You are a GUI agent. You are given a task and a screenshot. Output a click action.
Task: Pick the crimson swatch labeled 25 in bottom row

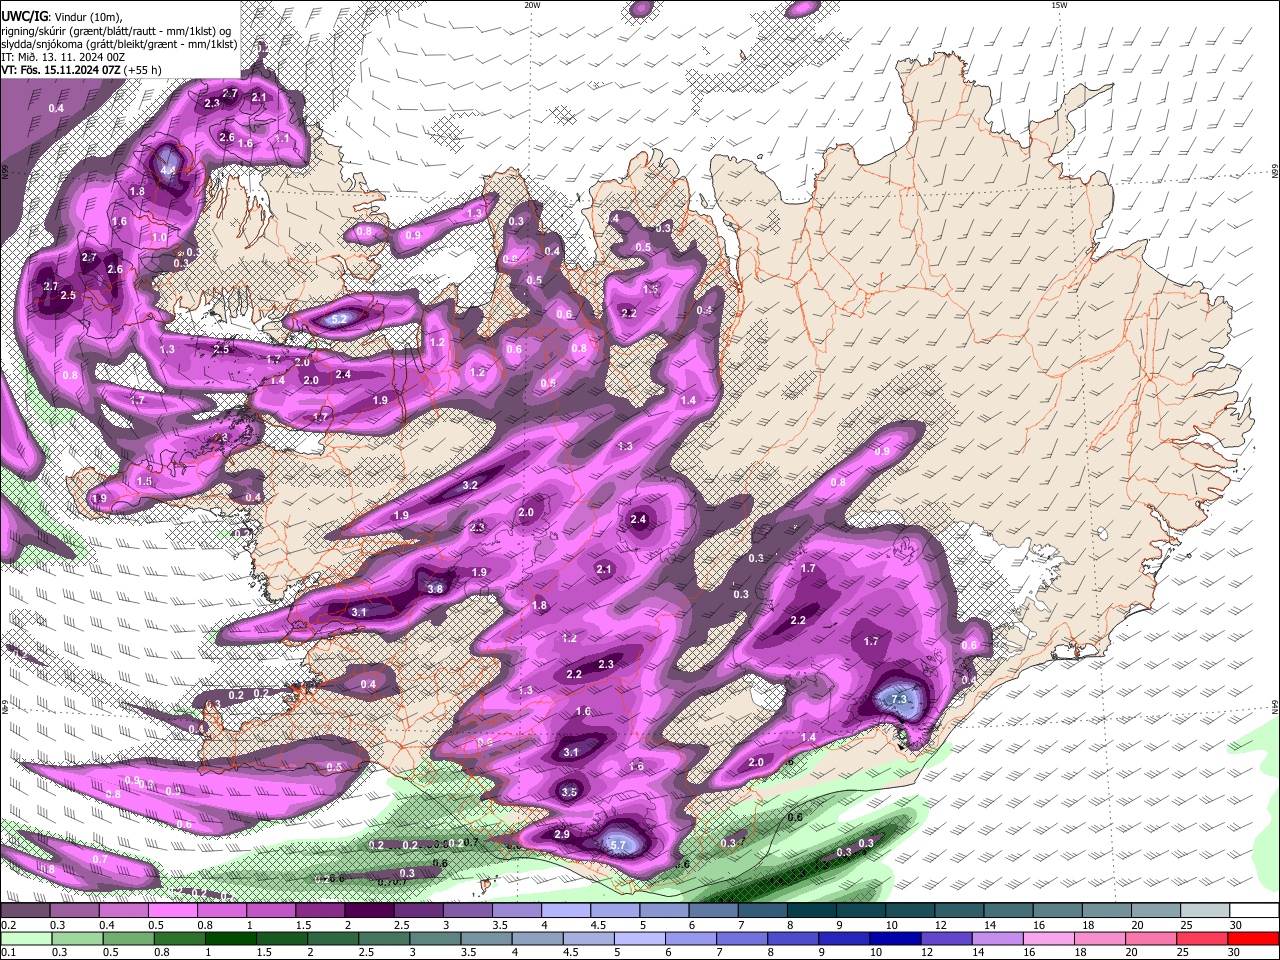coord(1203,939)
